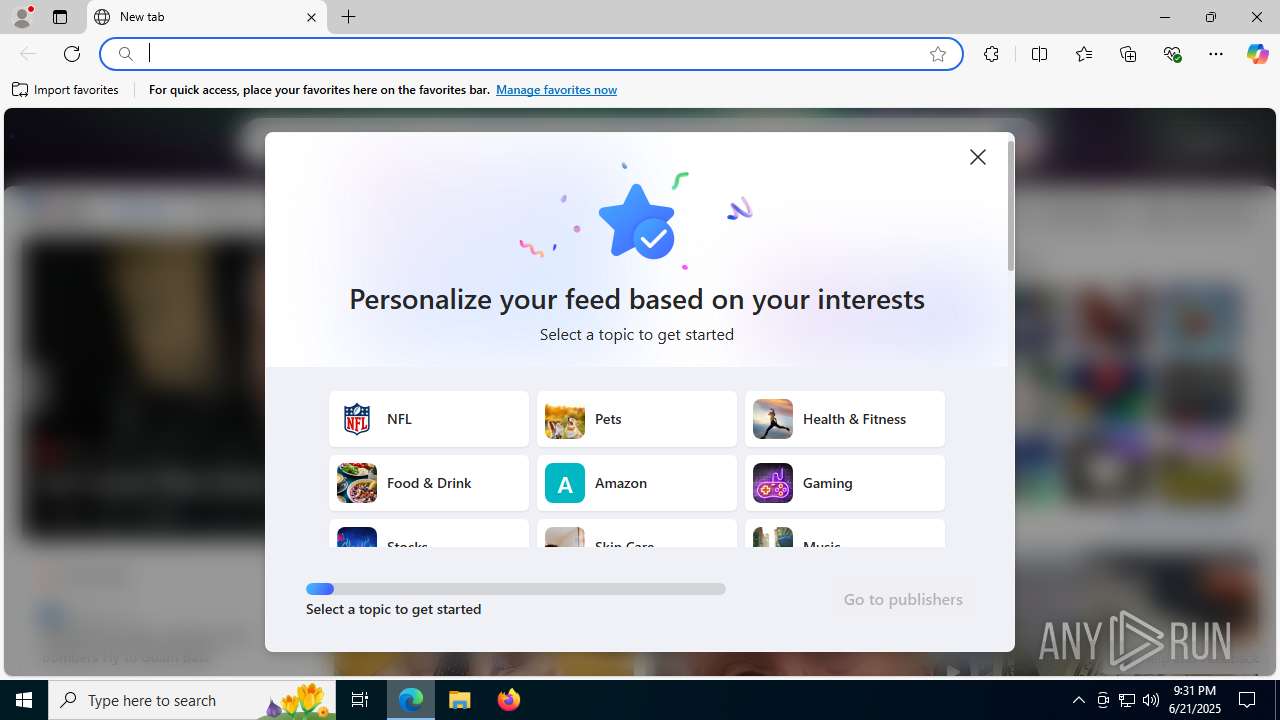Viewport: 1280px width, 720px height.
Task: Open the volume speaker tray icon
Action: (x=1151, y=700)
